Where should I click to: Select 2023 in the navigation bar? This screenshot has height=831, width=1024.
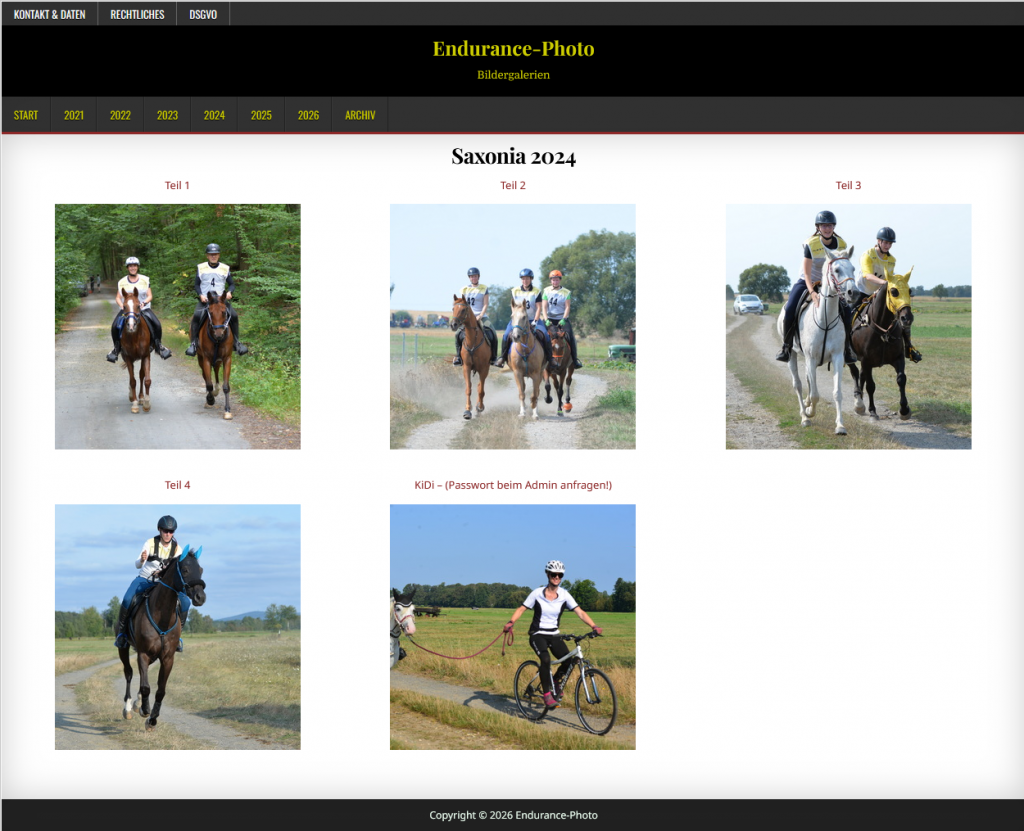click(167, 115)
